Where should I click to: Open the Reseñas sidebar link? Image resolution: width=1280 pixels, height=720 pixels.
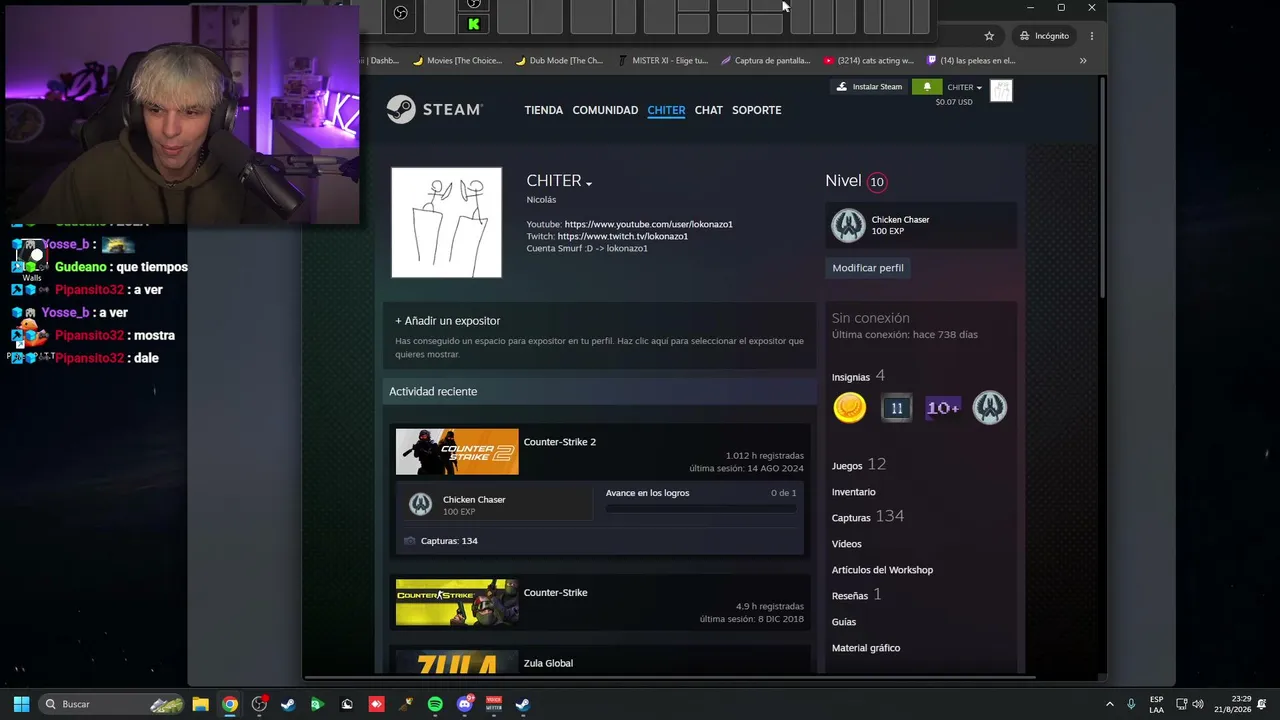tap(857, 595)
